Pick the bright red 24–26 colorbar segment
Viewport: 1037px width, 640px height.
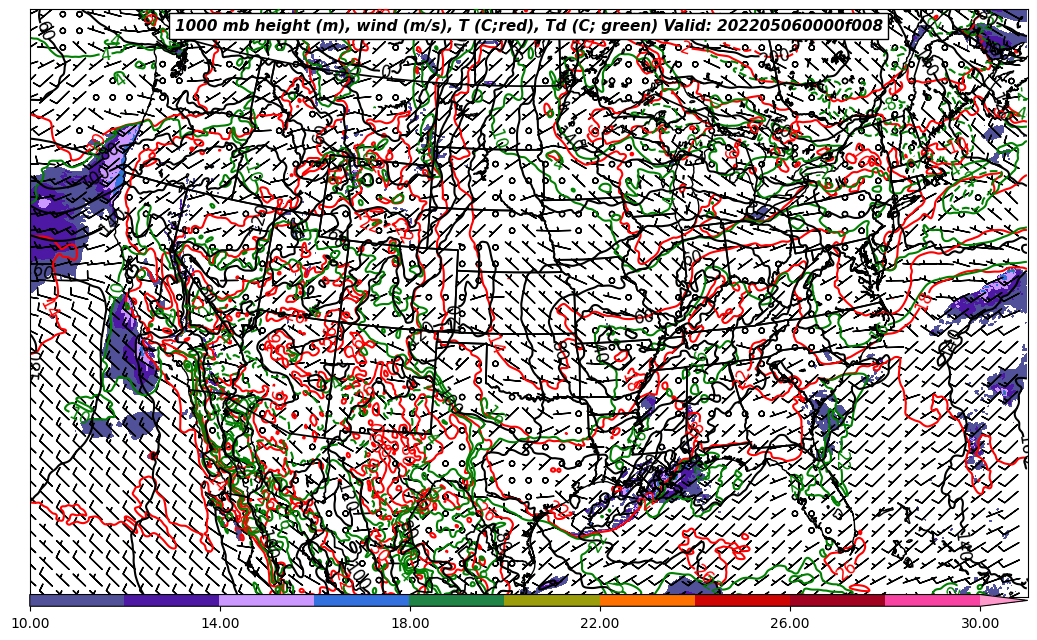coord(742,600)
